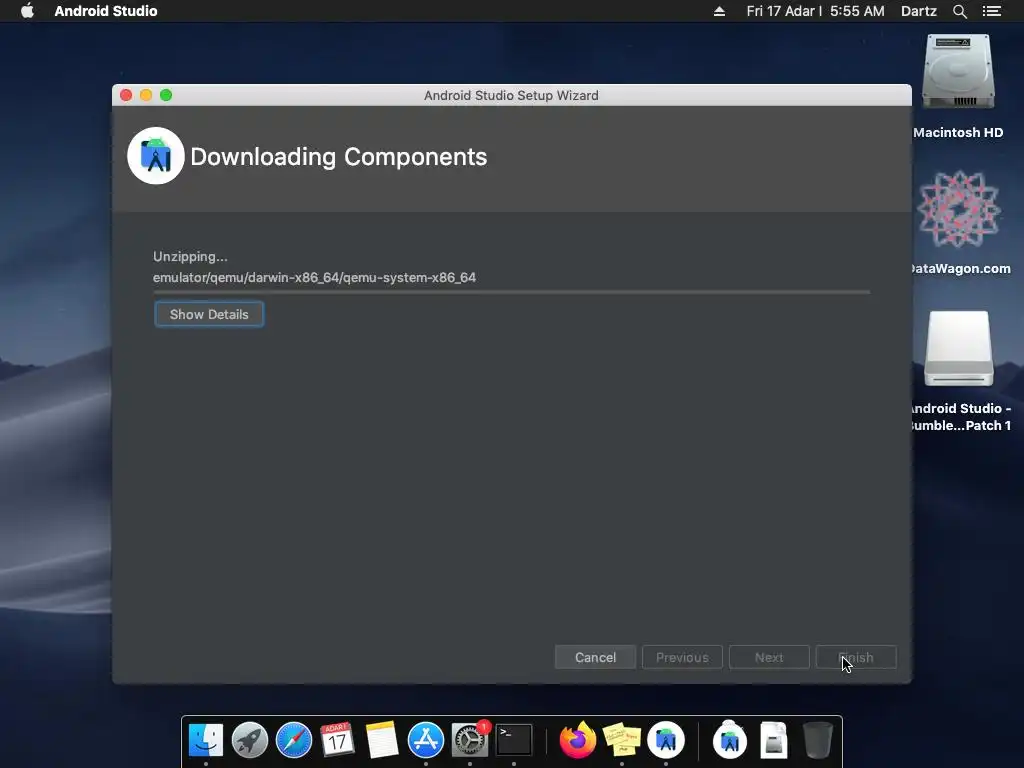This screenshot has height=768, width=1024.
Task: Open the Apple menu
Action: coord(27,11)
